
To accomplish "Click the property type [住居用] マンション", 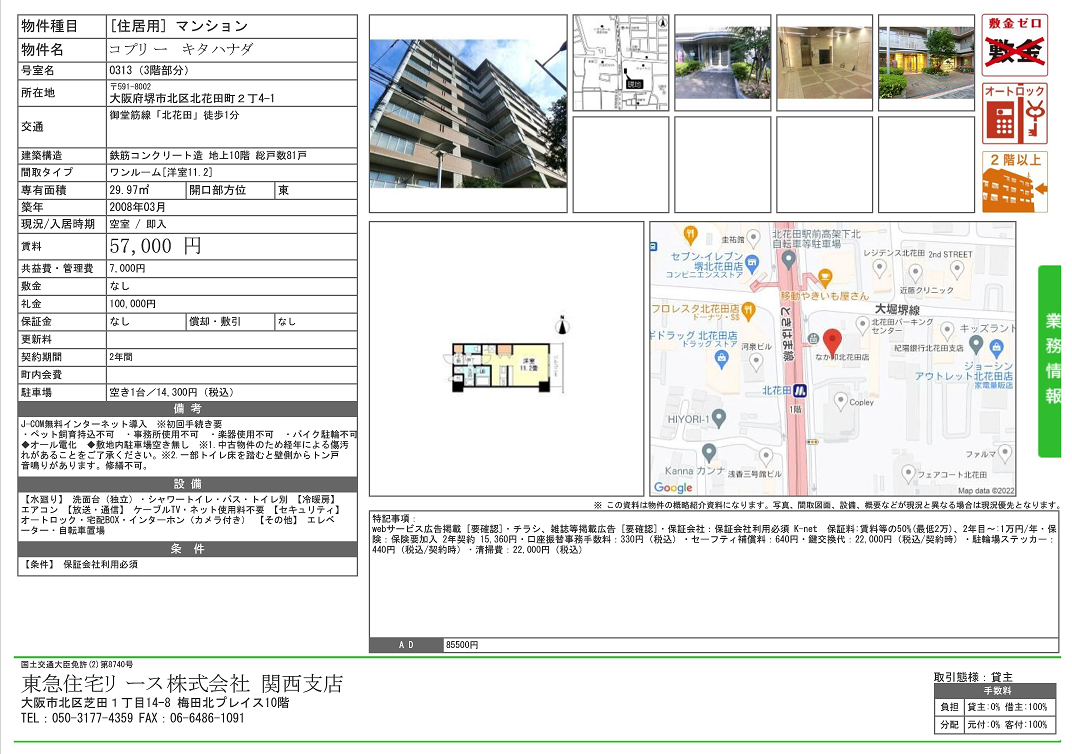I will [178, 26].
